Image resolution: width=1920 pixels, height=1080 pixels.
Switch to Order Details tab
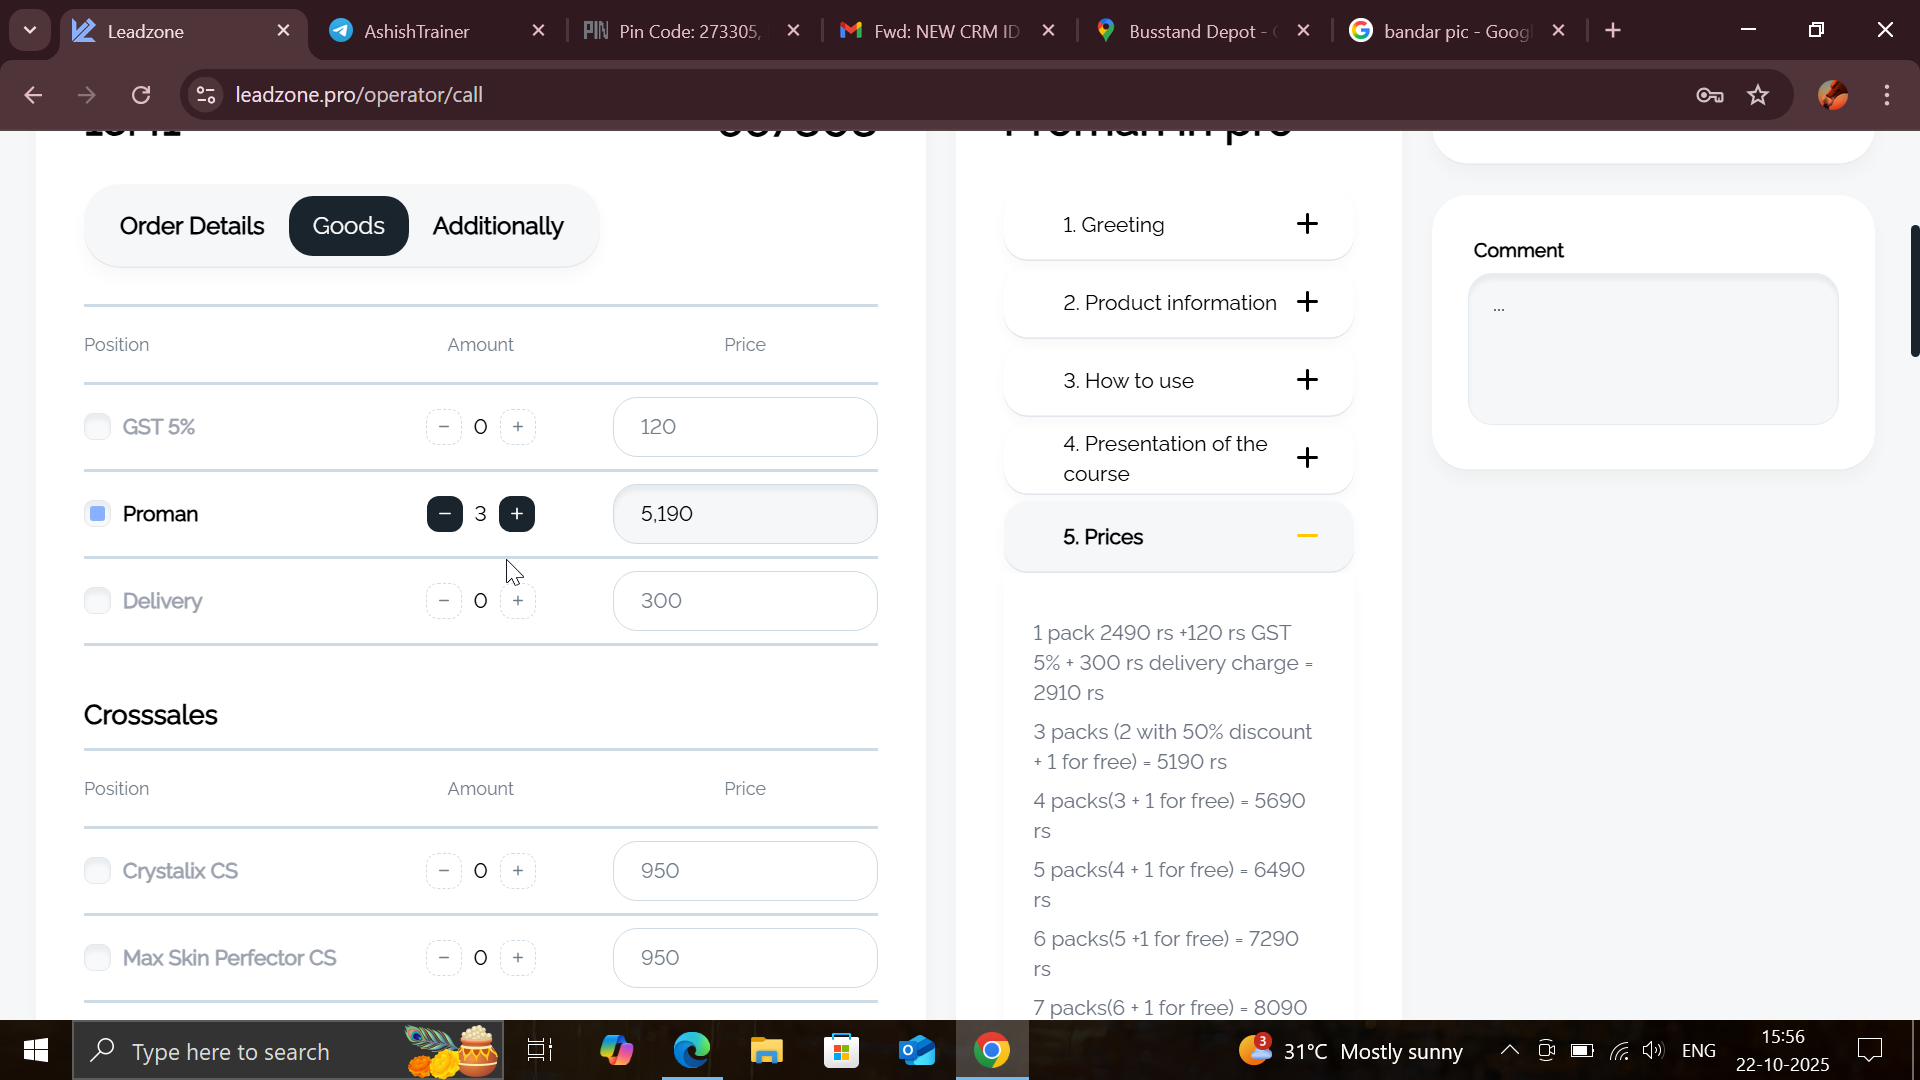pos(192,226)
